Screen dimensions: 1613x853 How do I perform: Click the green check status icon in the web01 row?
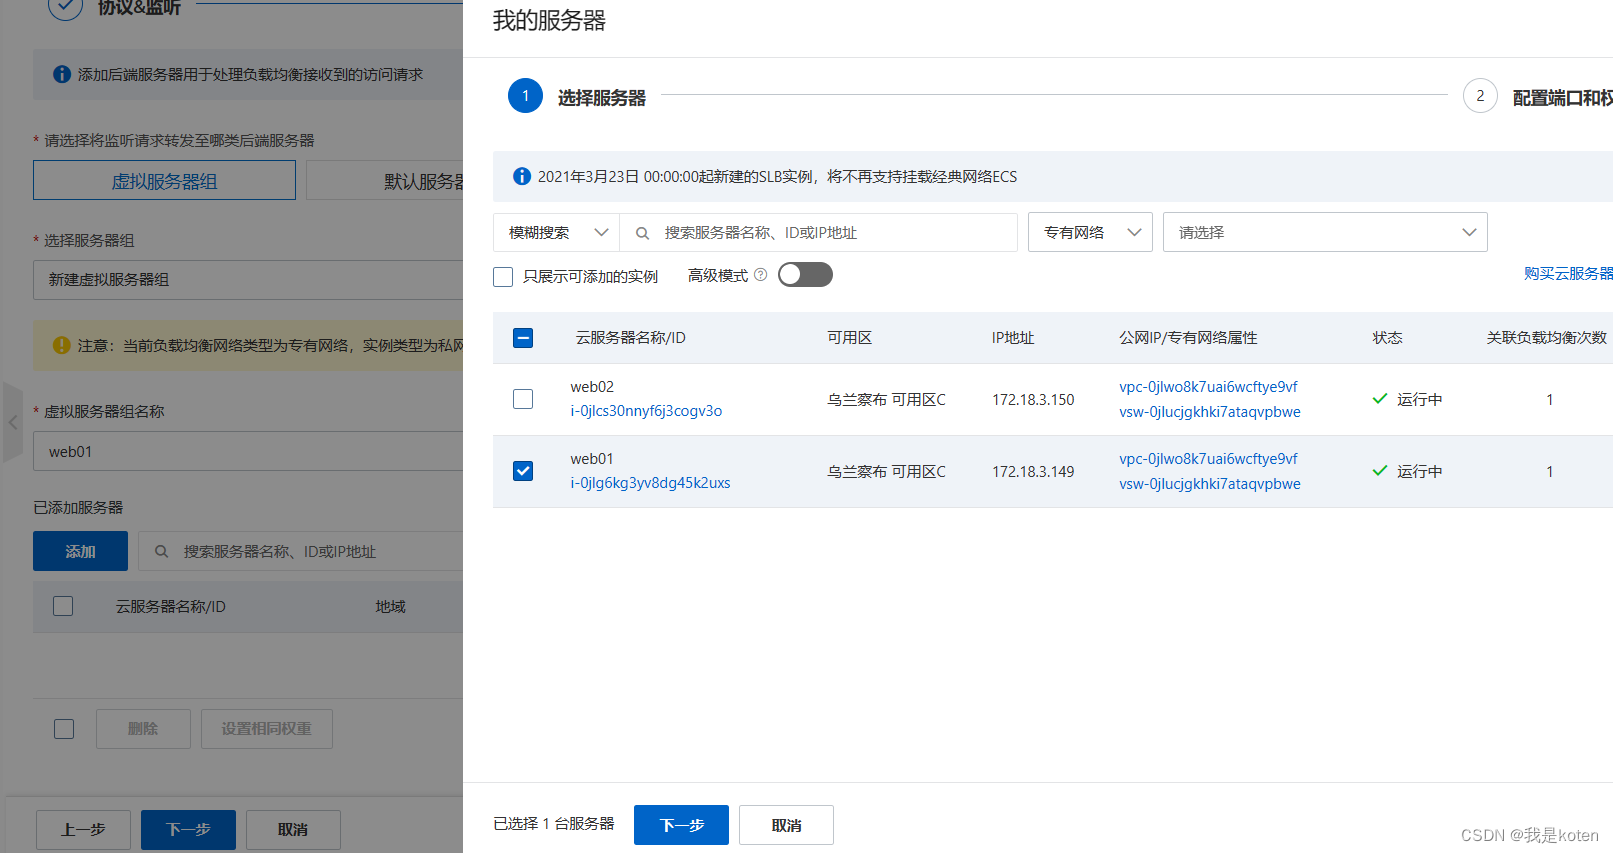(x=1380, y=471)
